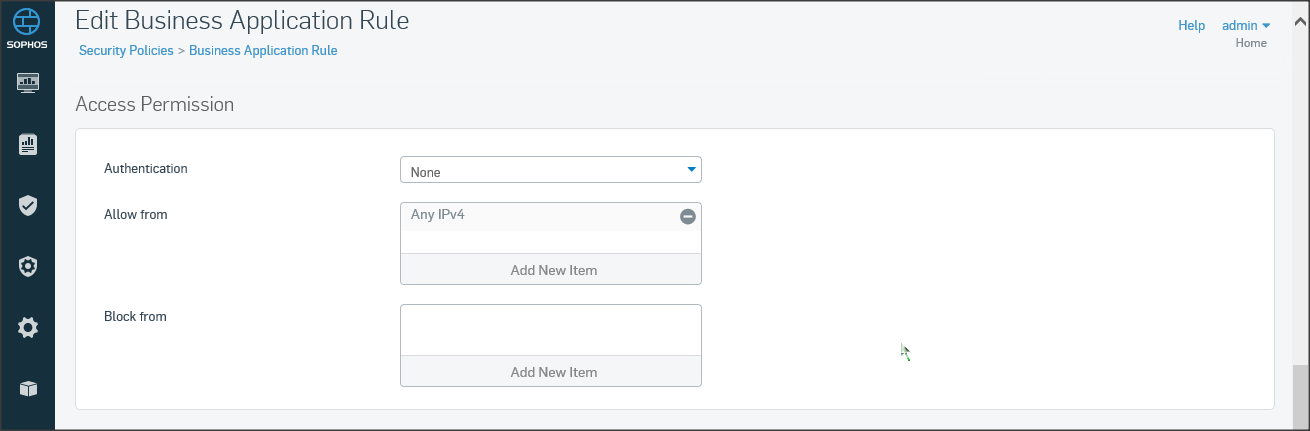Select the Any IPv4 entry
Screen dimensions: 1310x431
click(x=437, y=215)
